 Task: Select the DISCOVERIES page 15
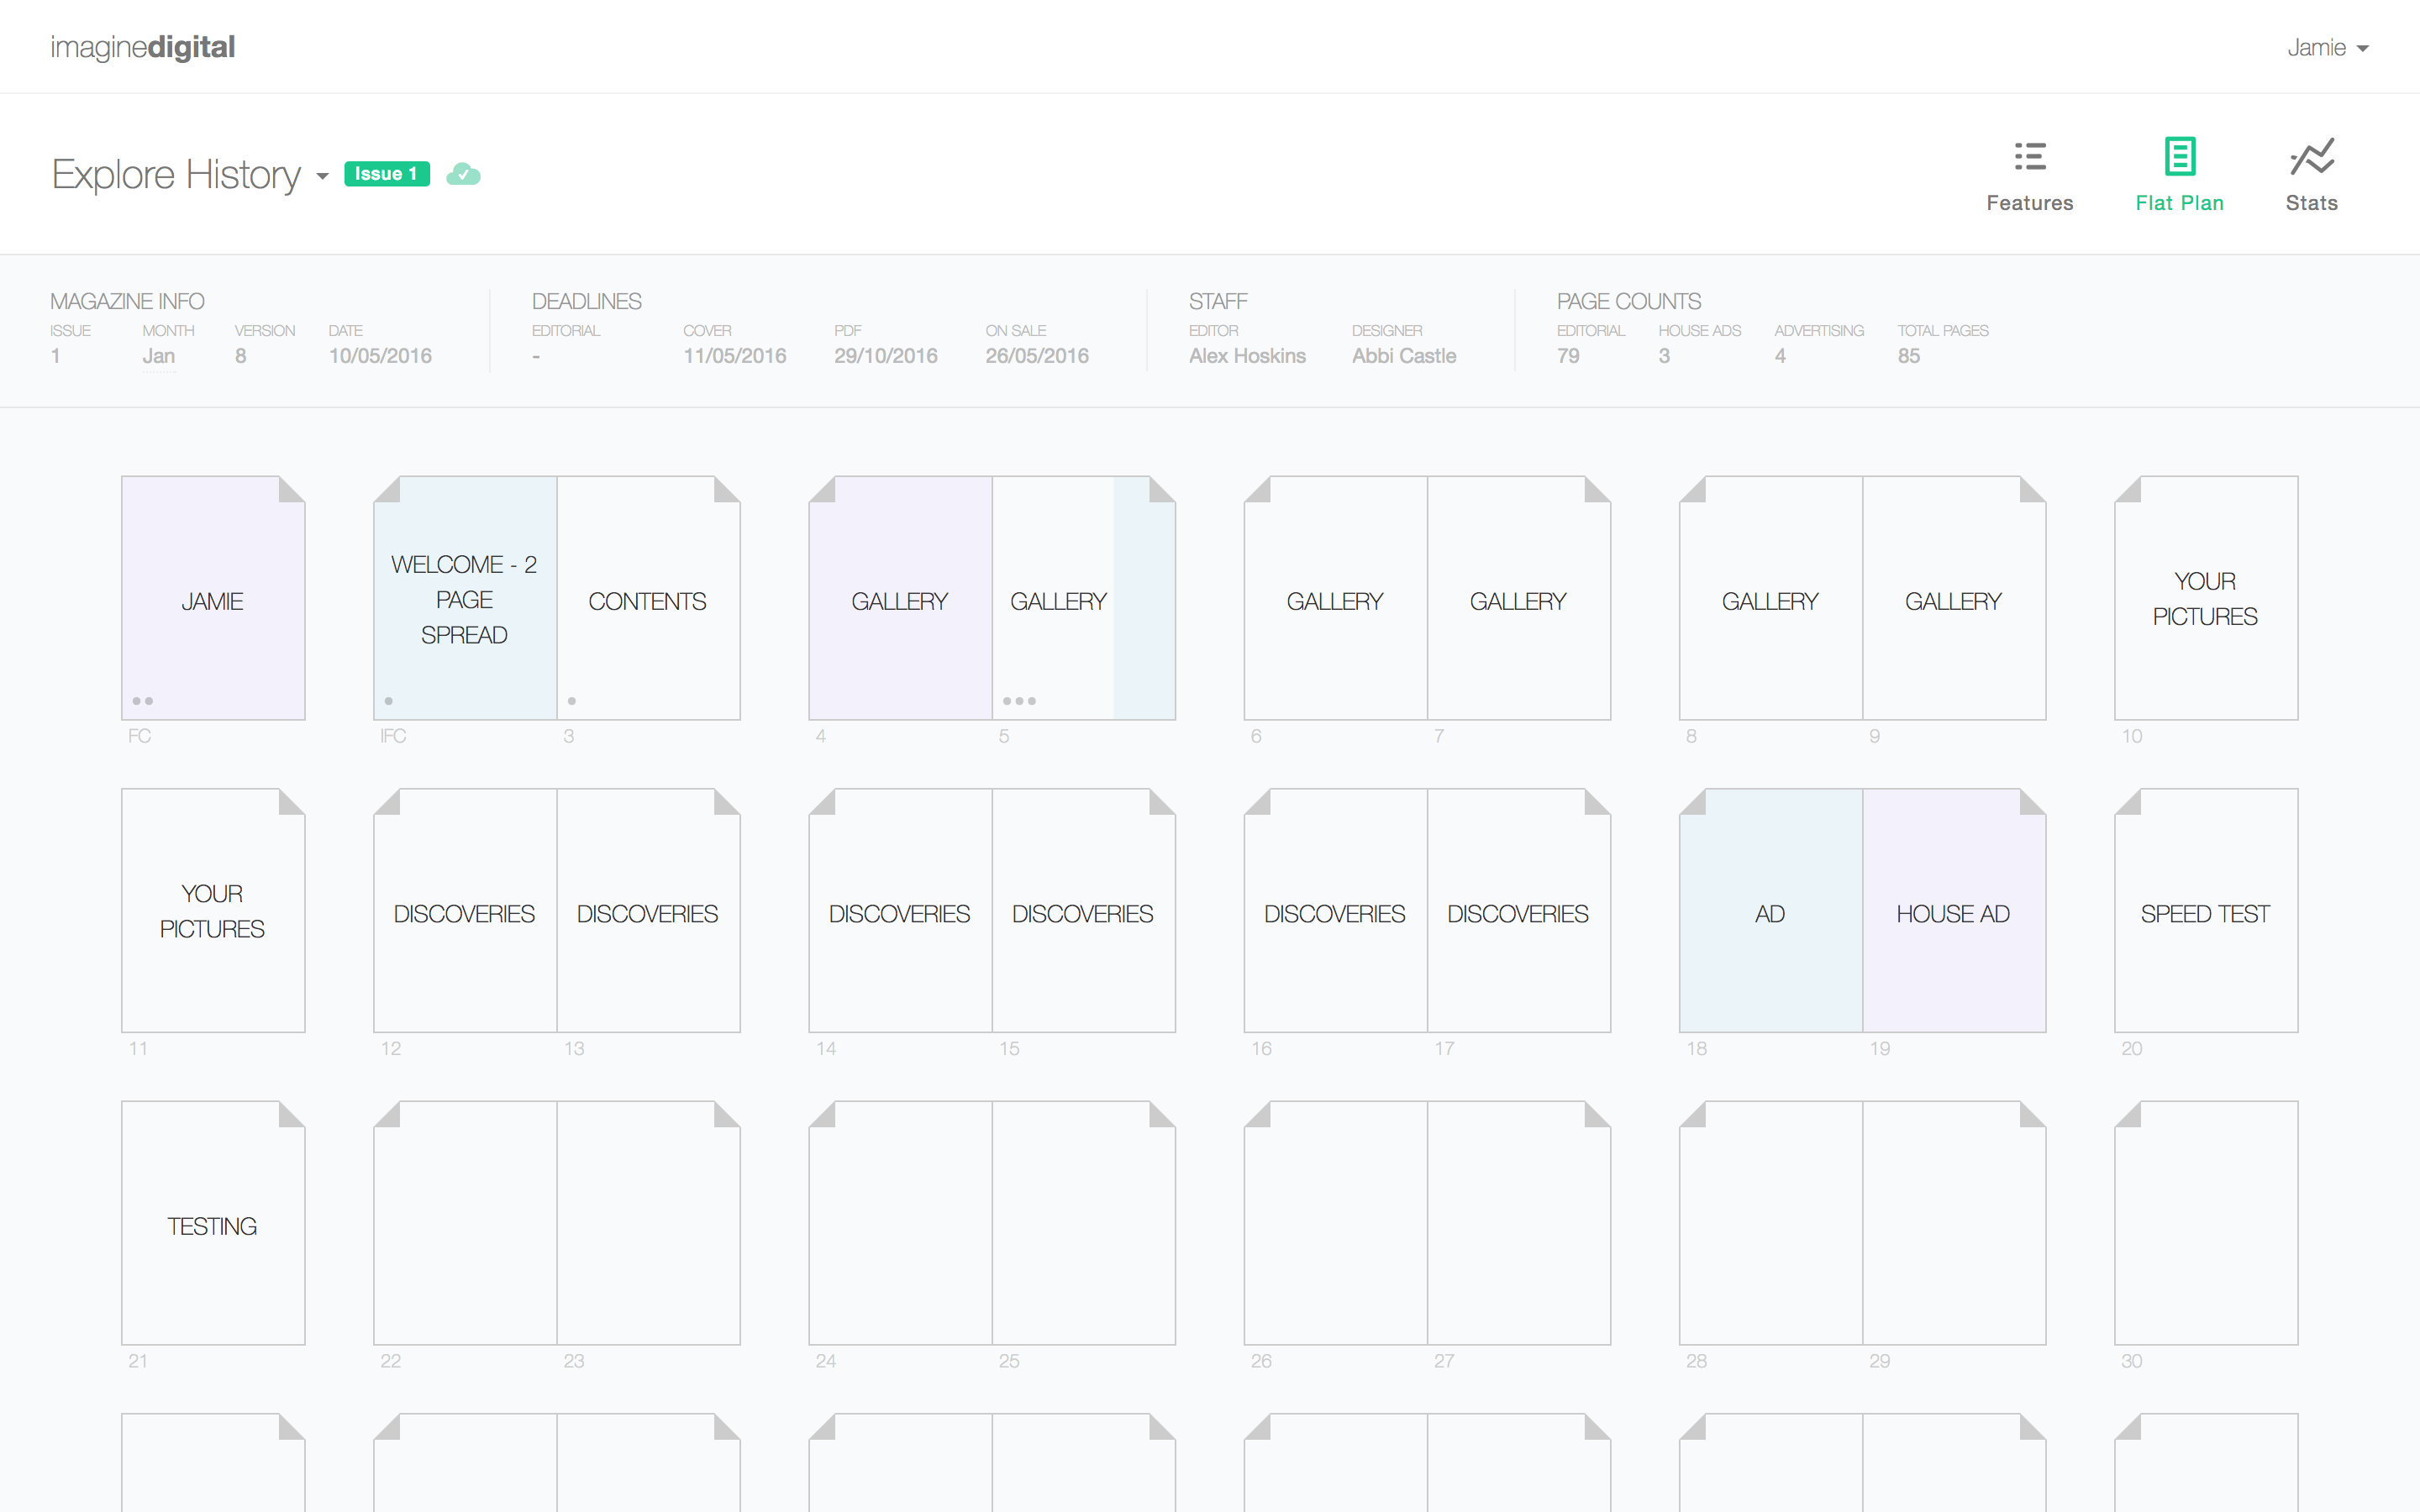pos(1083,910)
